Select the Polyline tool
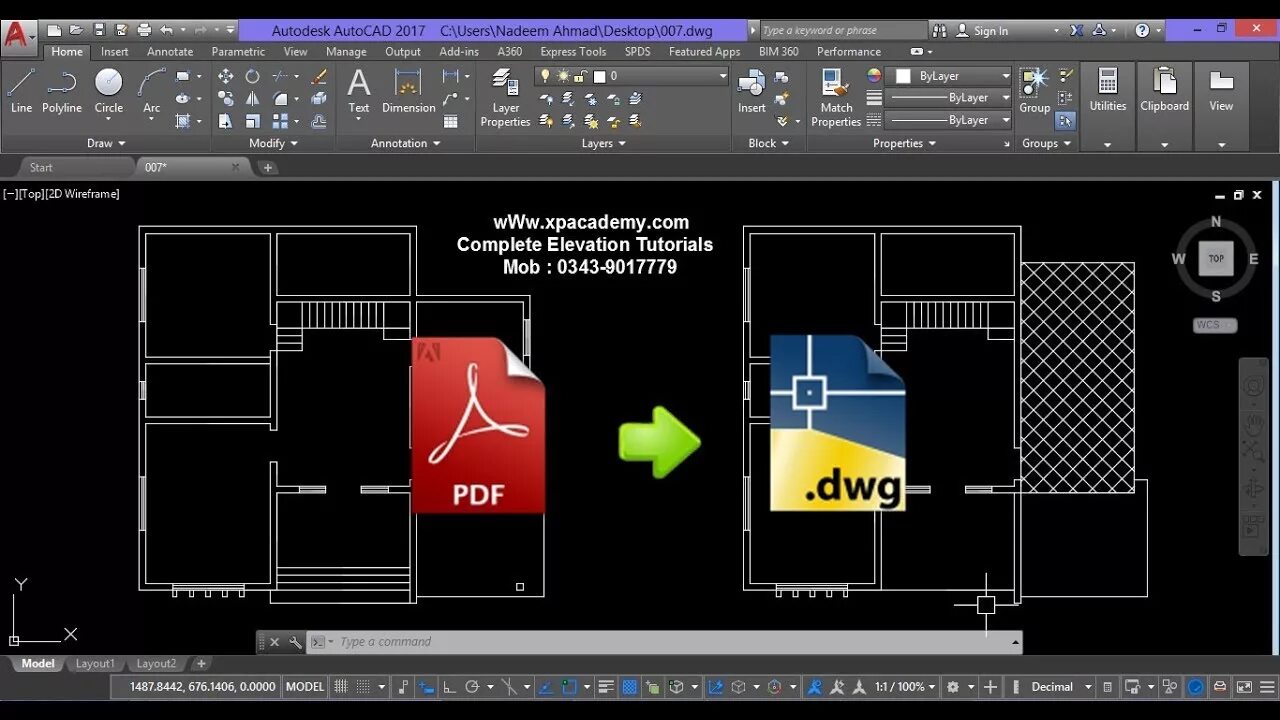Viewport: 1280px width, 720px height. [x=62, y=90]
